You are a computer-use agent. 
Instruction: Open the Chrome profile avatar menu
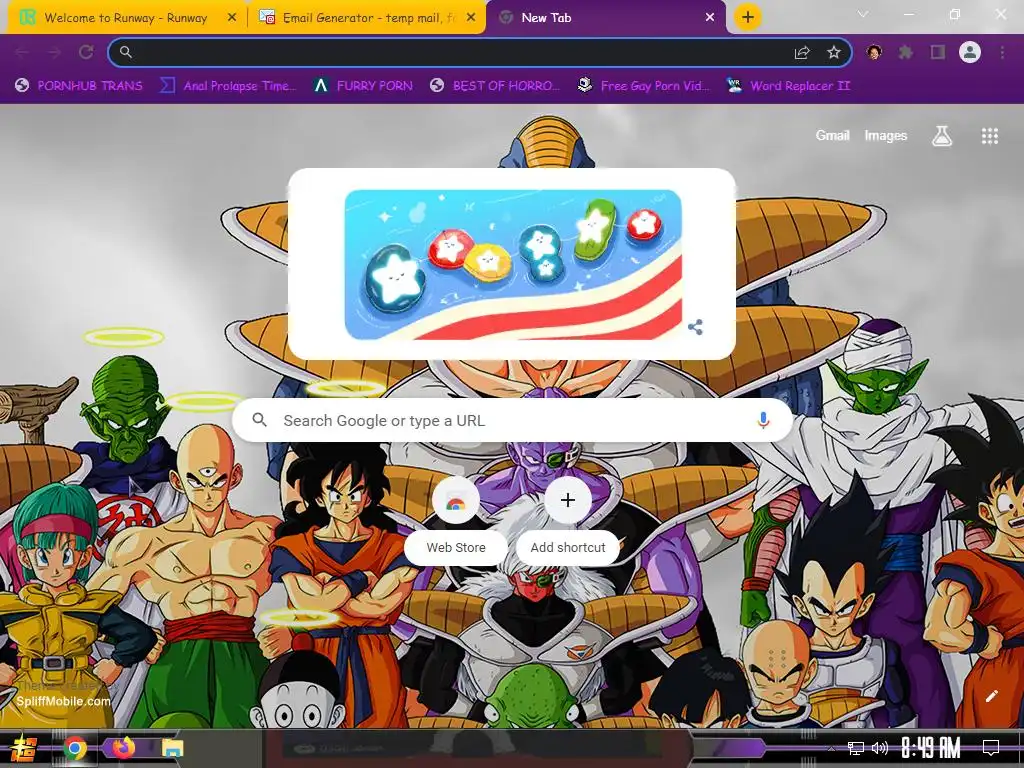970,52
